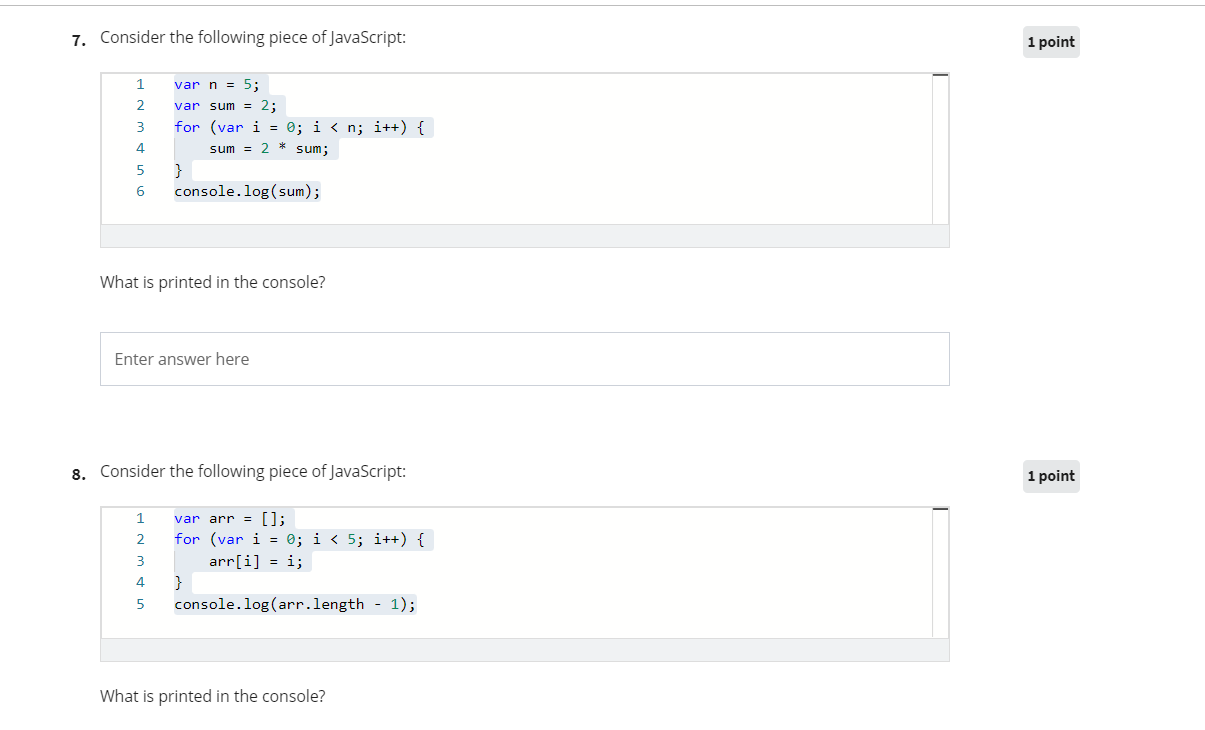Click the console.log(arr.length - 1) statement
Image resolution: width=1205 pixels, height=730 pixels.
(x=294, y=604)
